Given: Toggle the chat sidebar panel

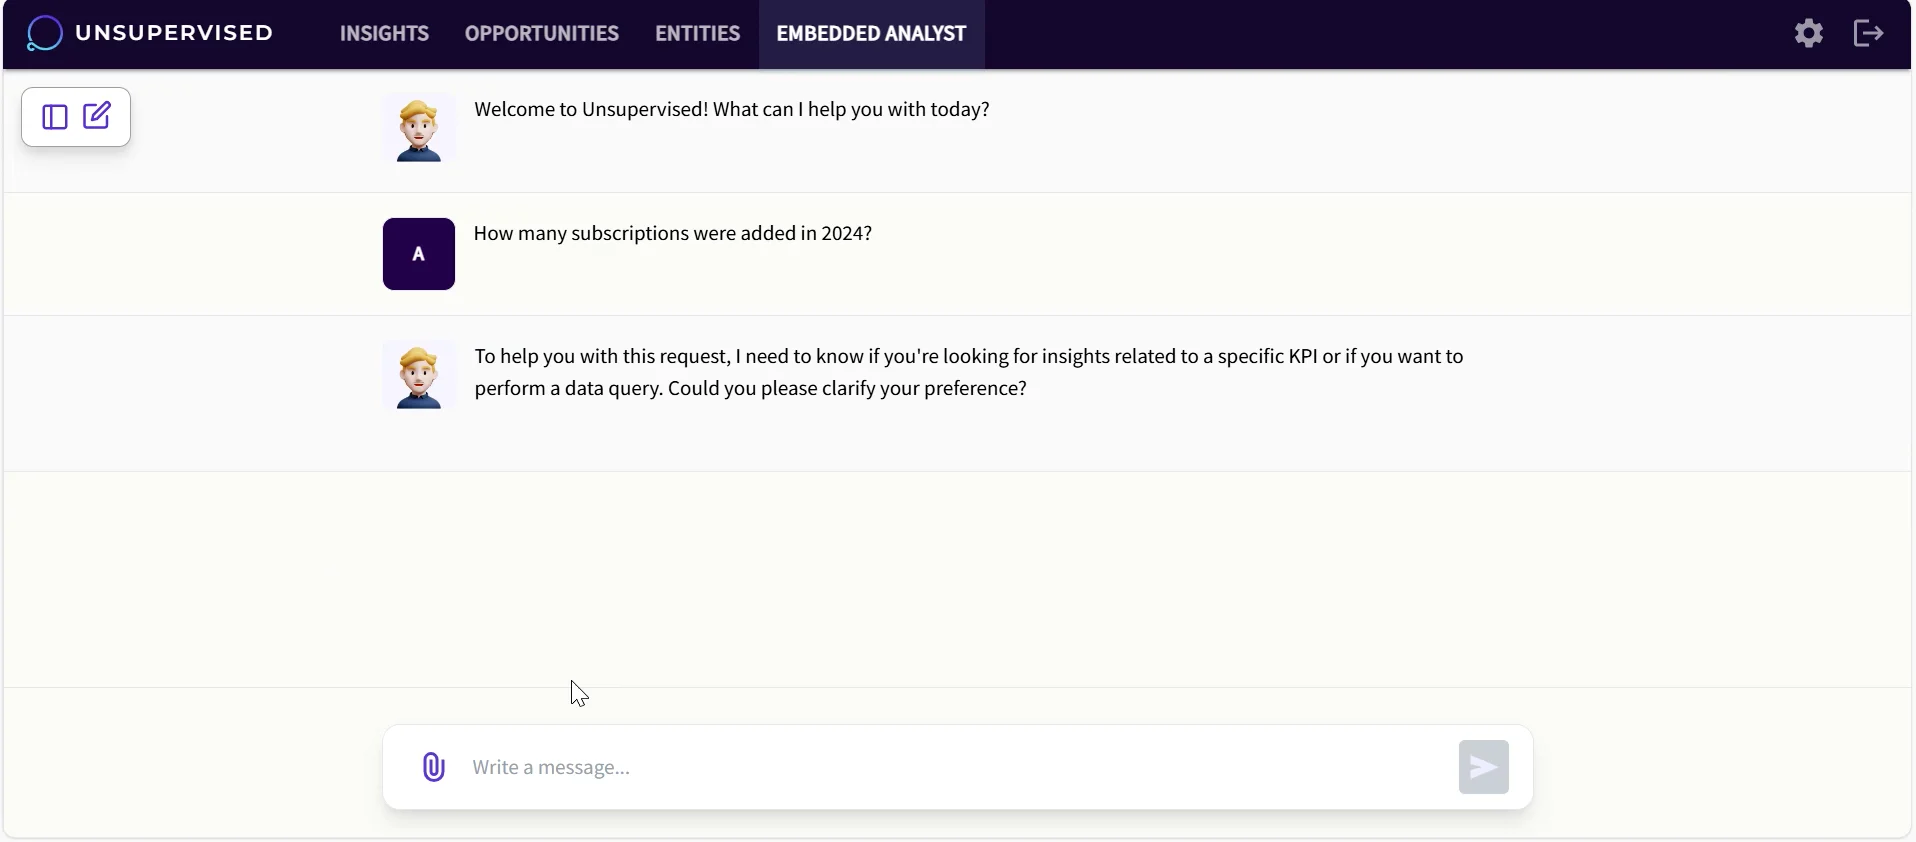Looking at the screenshot, I should click(x=55, y=117).
